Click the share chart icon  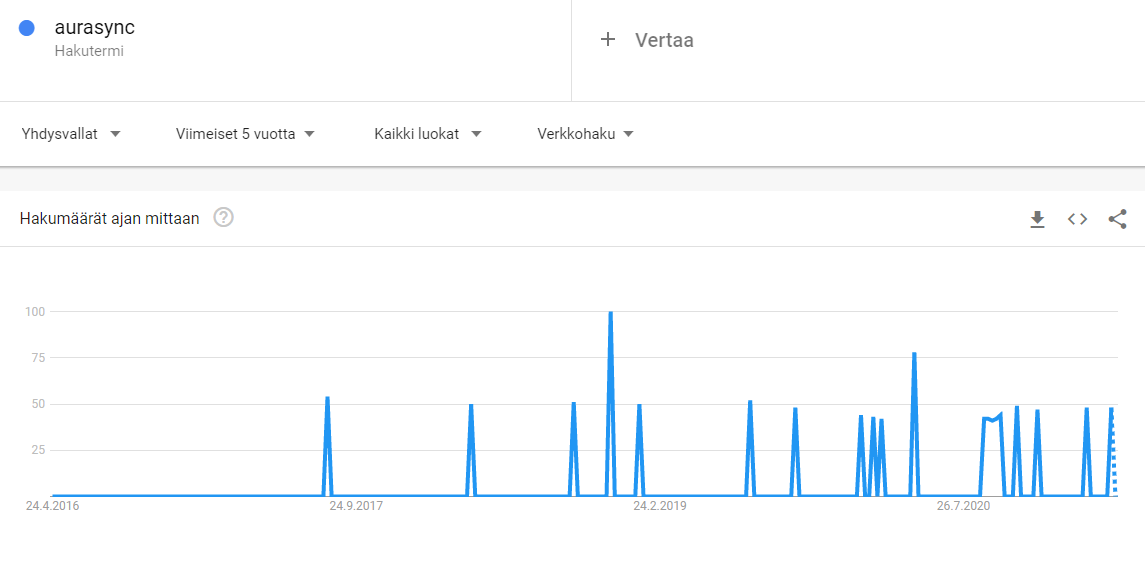[1117, 219]
